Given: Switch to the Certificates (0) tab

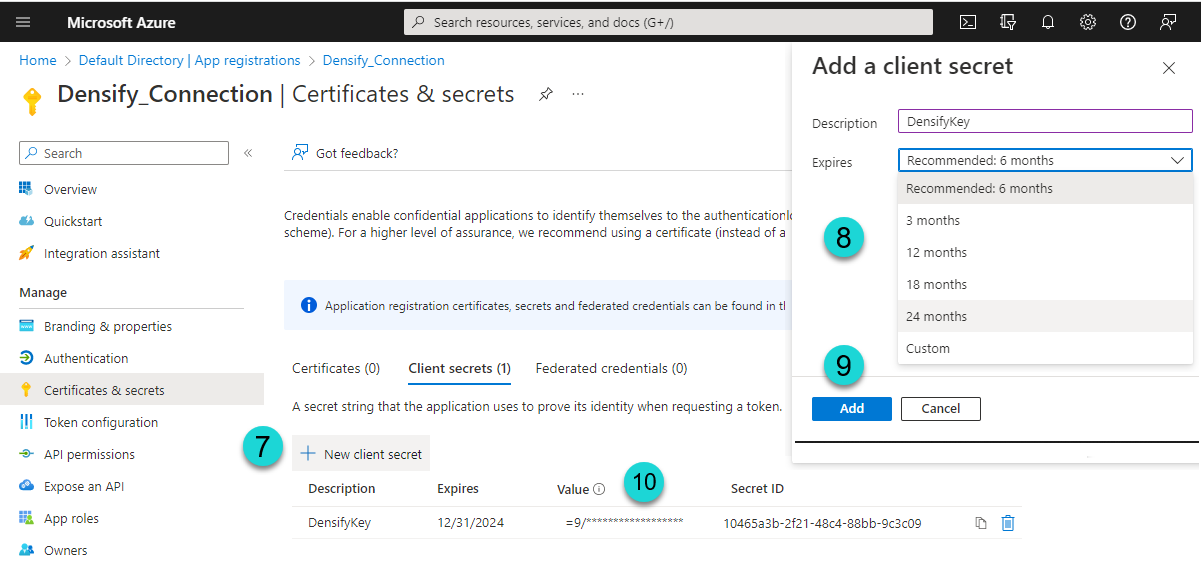Looking at the screenshot, I should click(336, 368).
